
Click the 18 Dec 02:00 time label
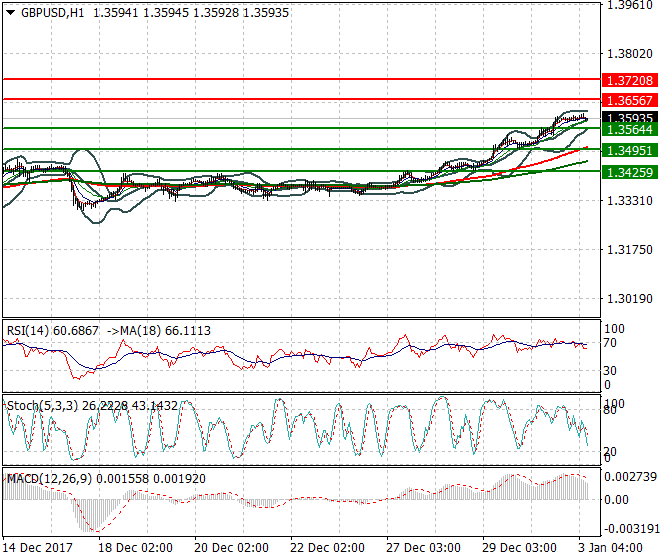click(x=136, y=548)
